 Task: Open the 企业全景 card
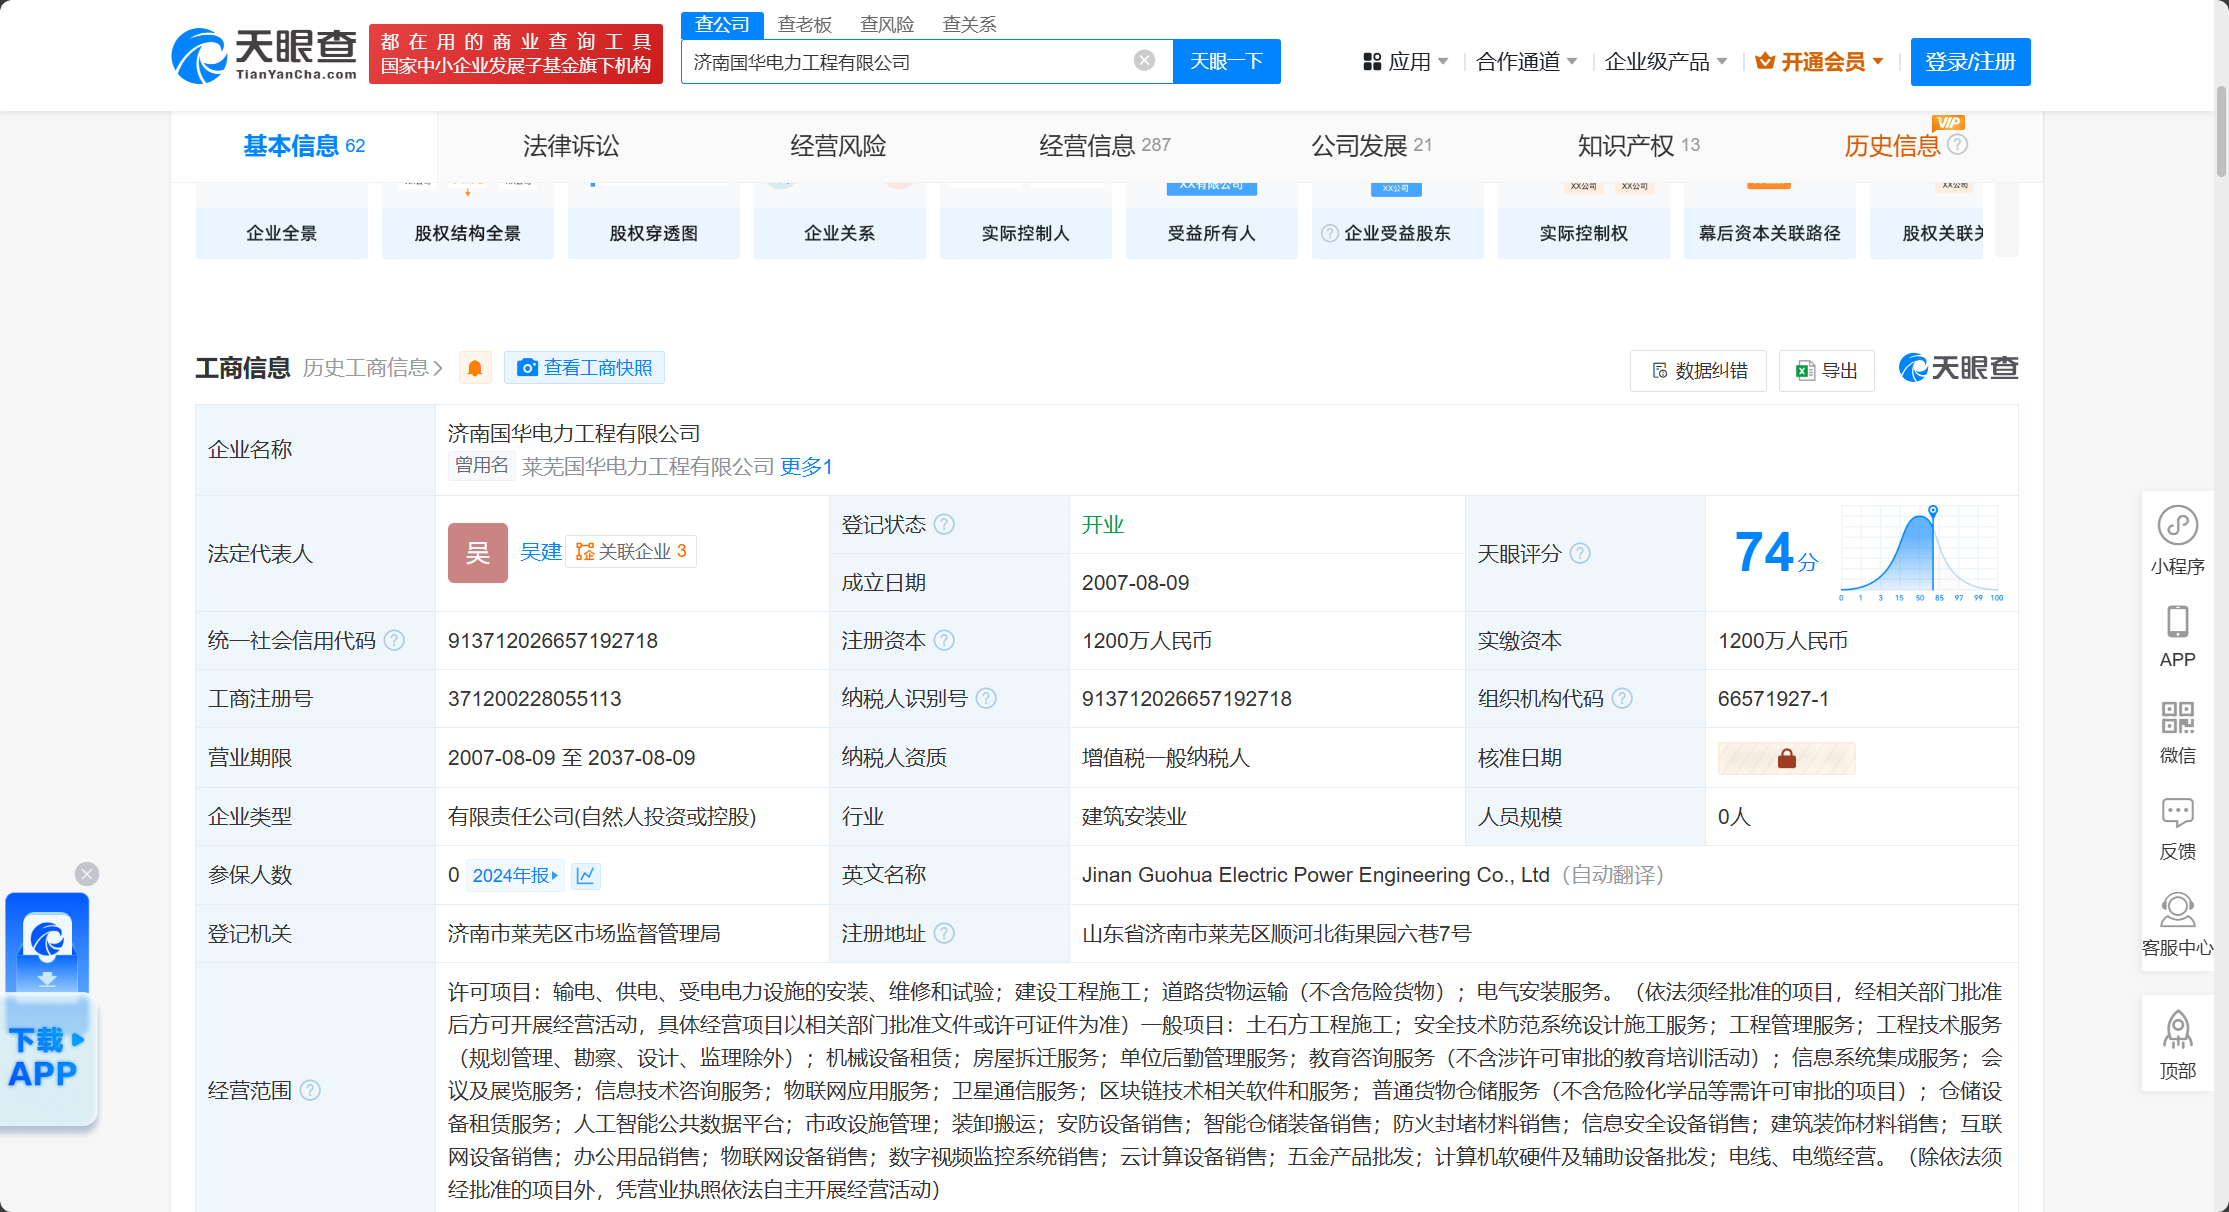282,221
